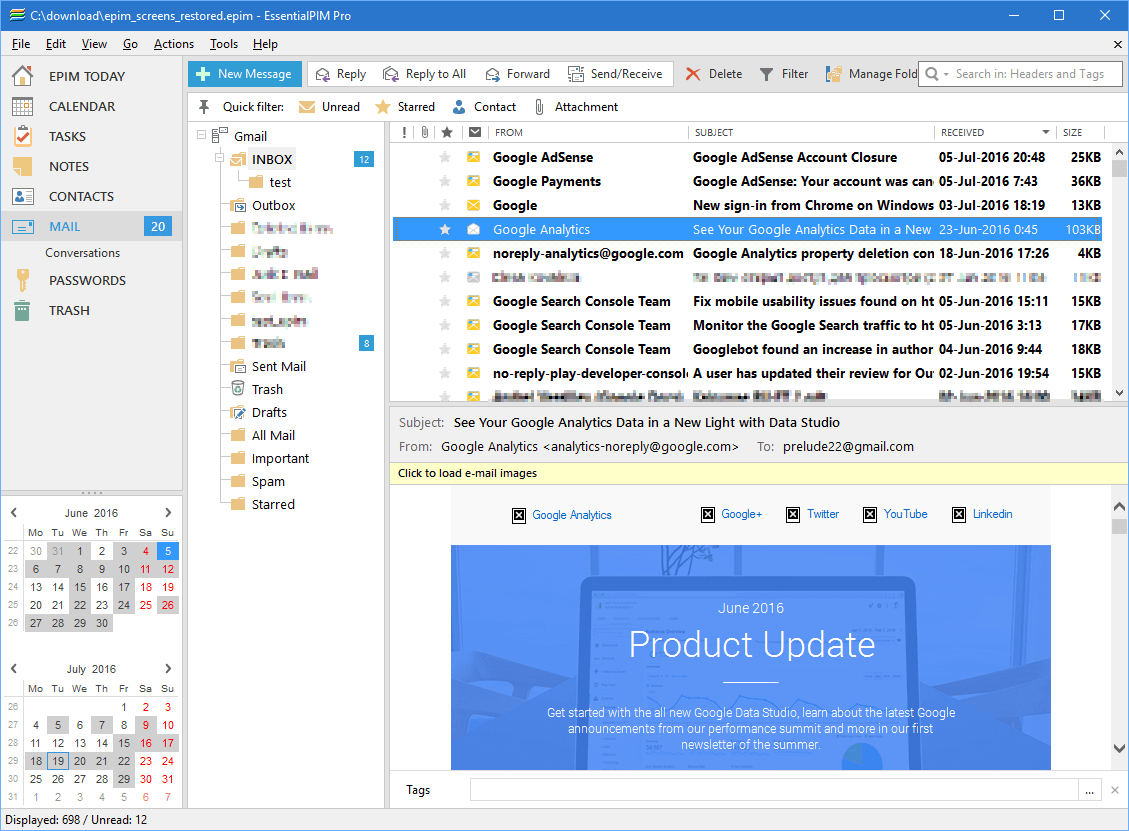Open the Go menu
Image resolution: width=1129 pixels, height=831 pixels.
(130, 44)
